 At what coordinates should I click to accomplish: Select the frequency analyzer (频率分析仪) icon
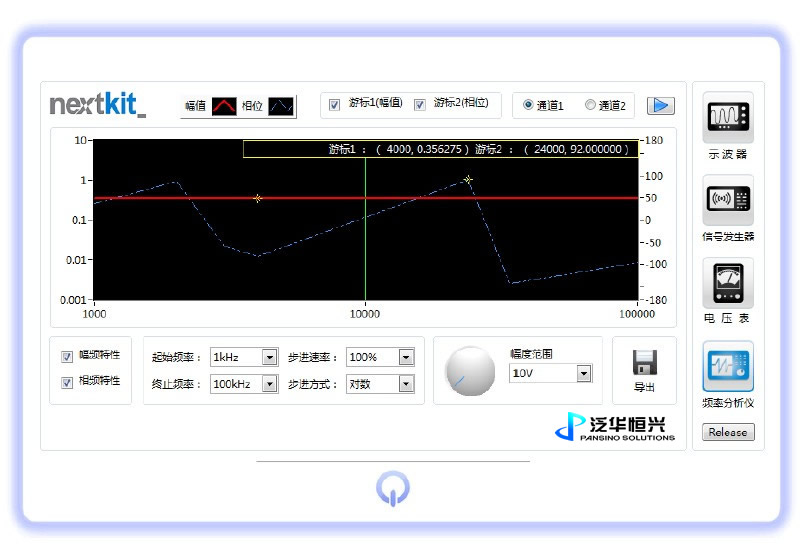(x=728, y=366)
